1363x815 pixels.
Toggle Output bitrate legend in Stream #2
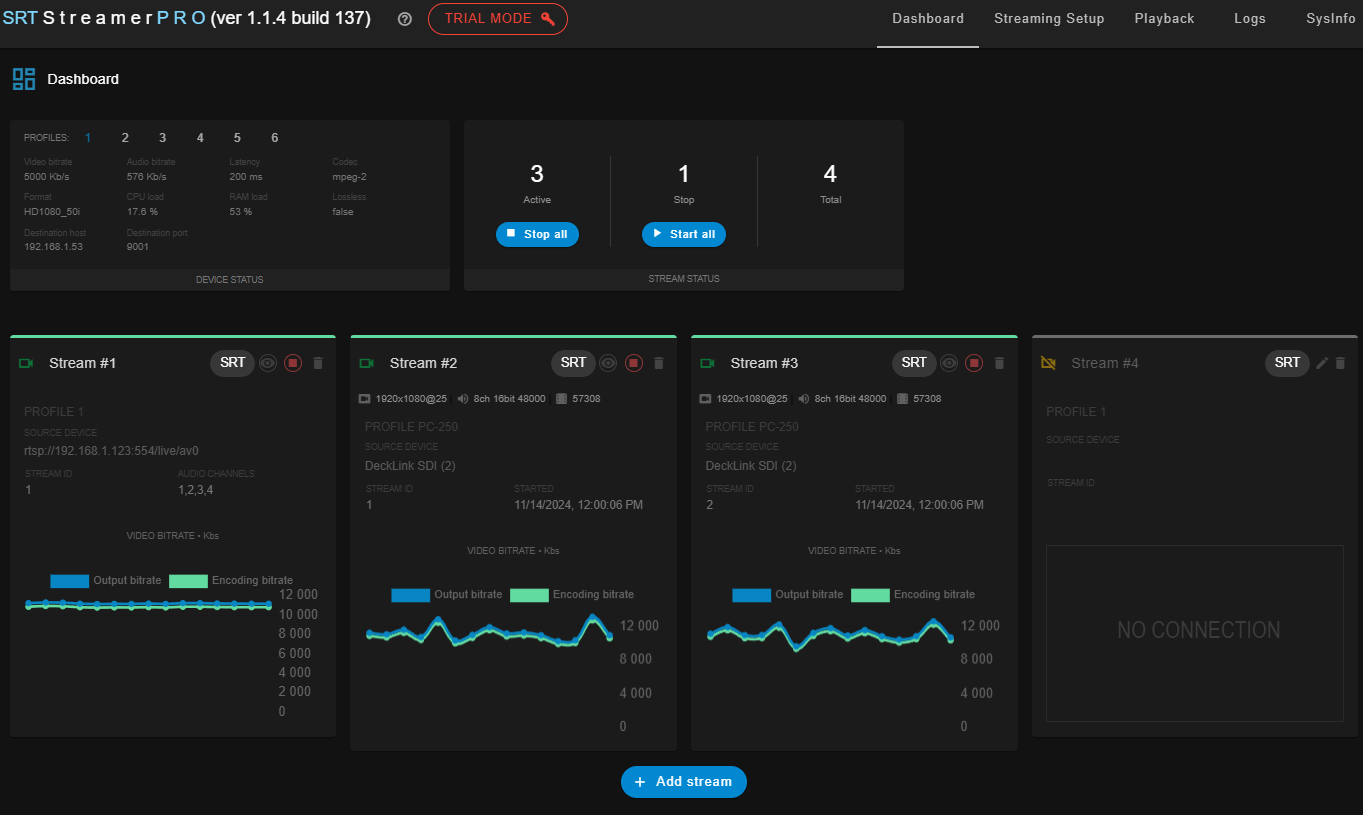(447, 594)
